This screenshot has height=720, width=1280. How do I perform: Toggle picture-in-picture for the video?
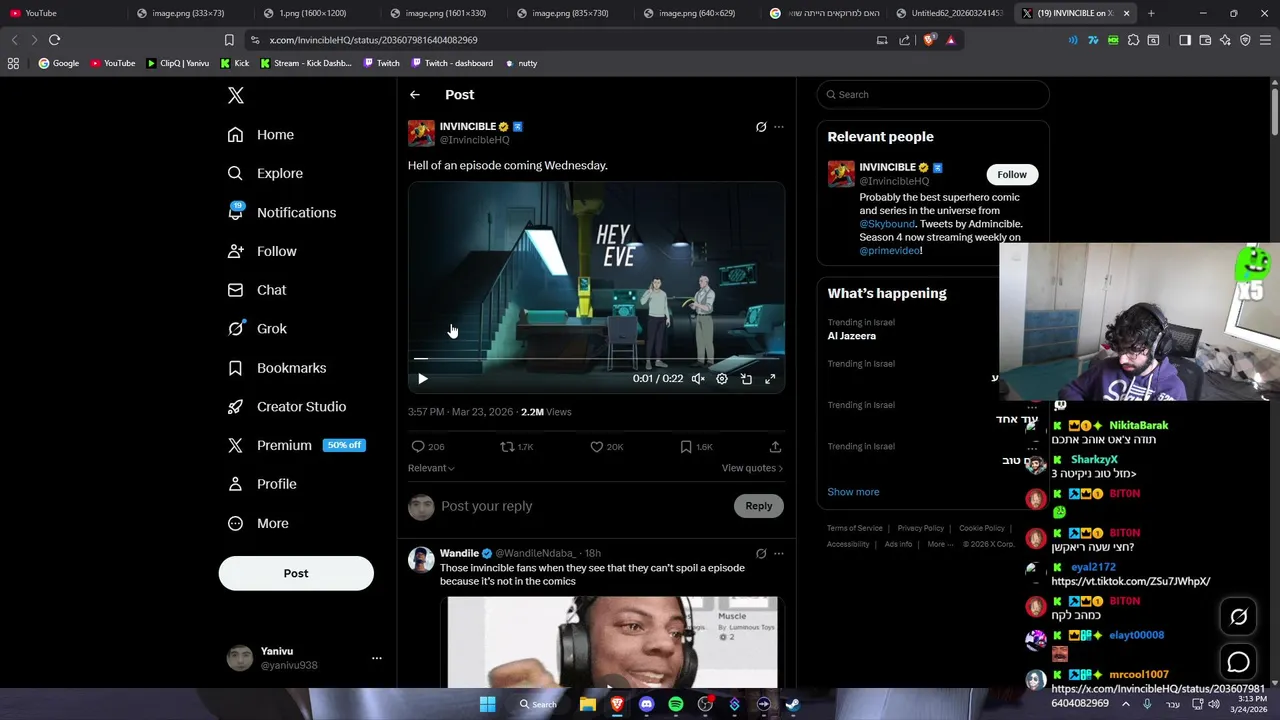click(x=746, y=379)
